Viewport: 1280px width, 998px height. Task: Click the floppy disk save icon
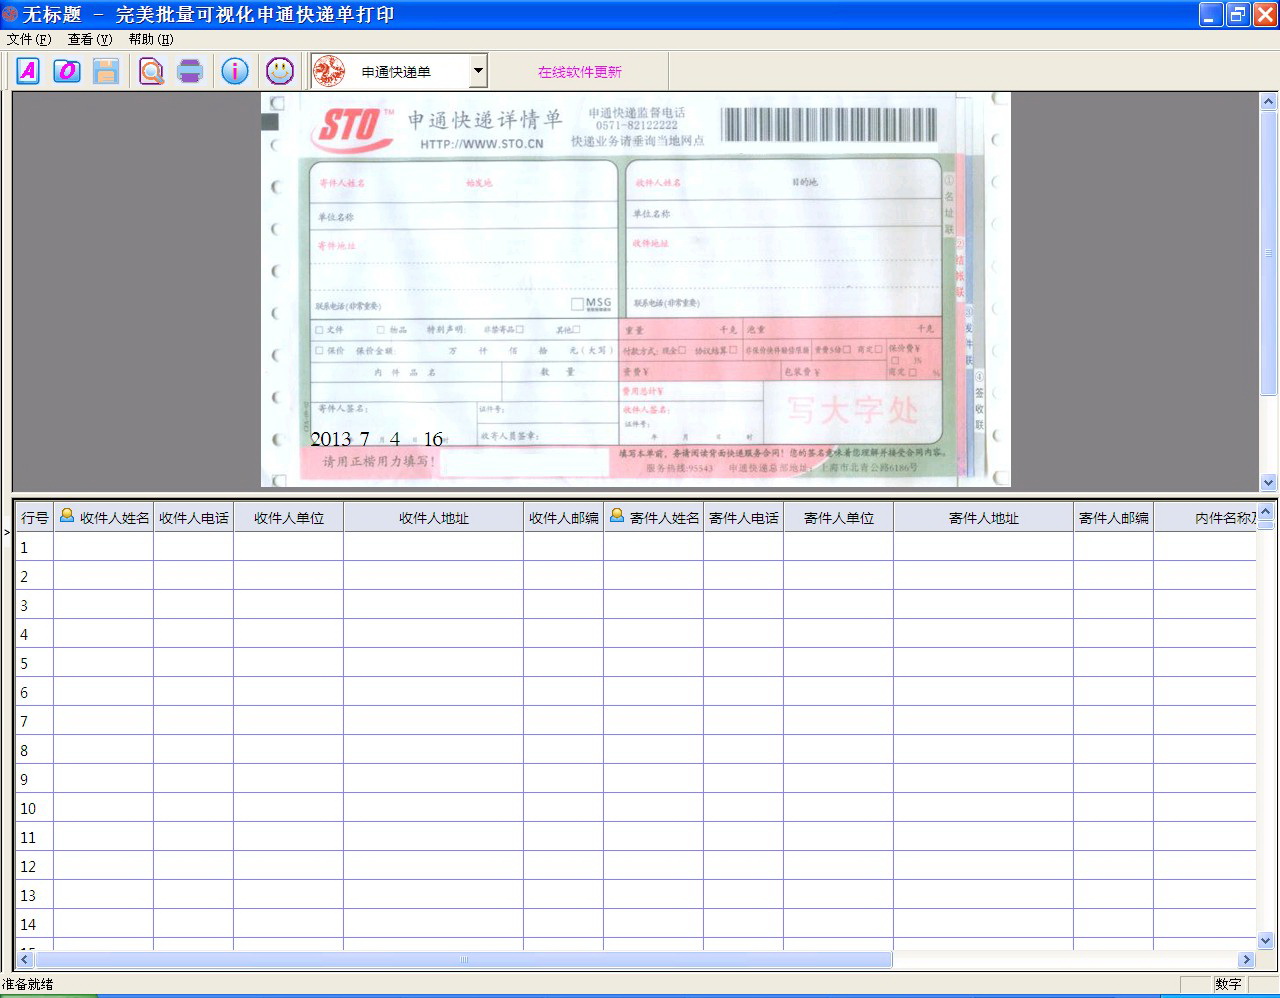106,71
